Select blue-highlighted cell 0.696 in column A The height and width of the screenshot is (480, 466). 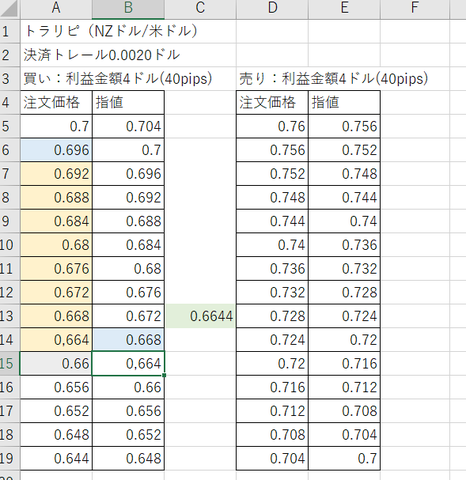pyautogui.click(x=56, y=150)
